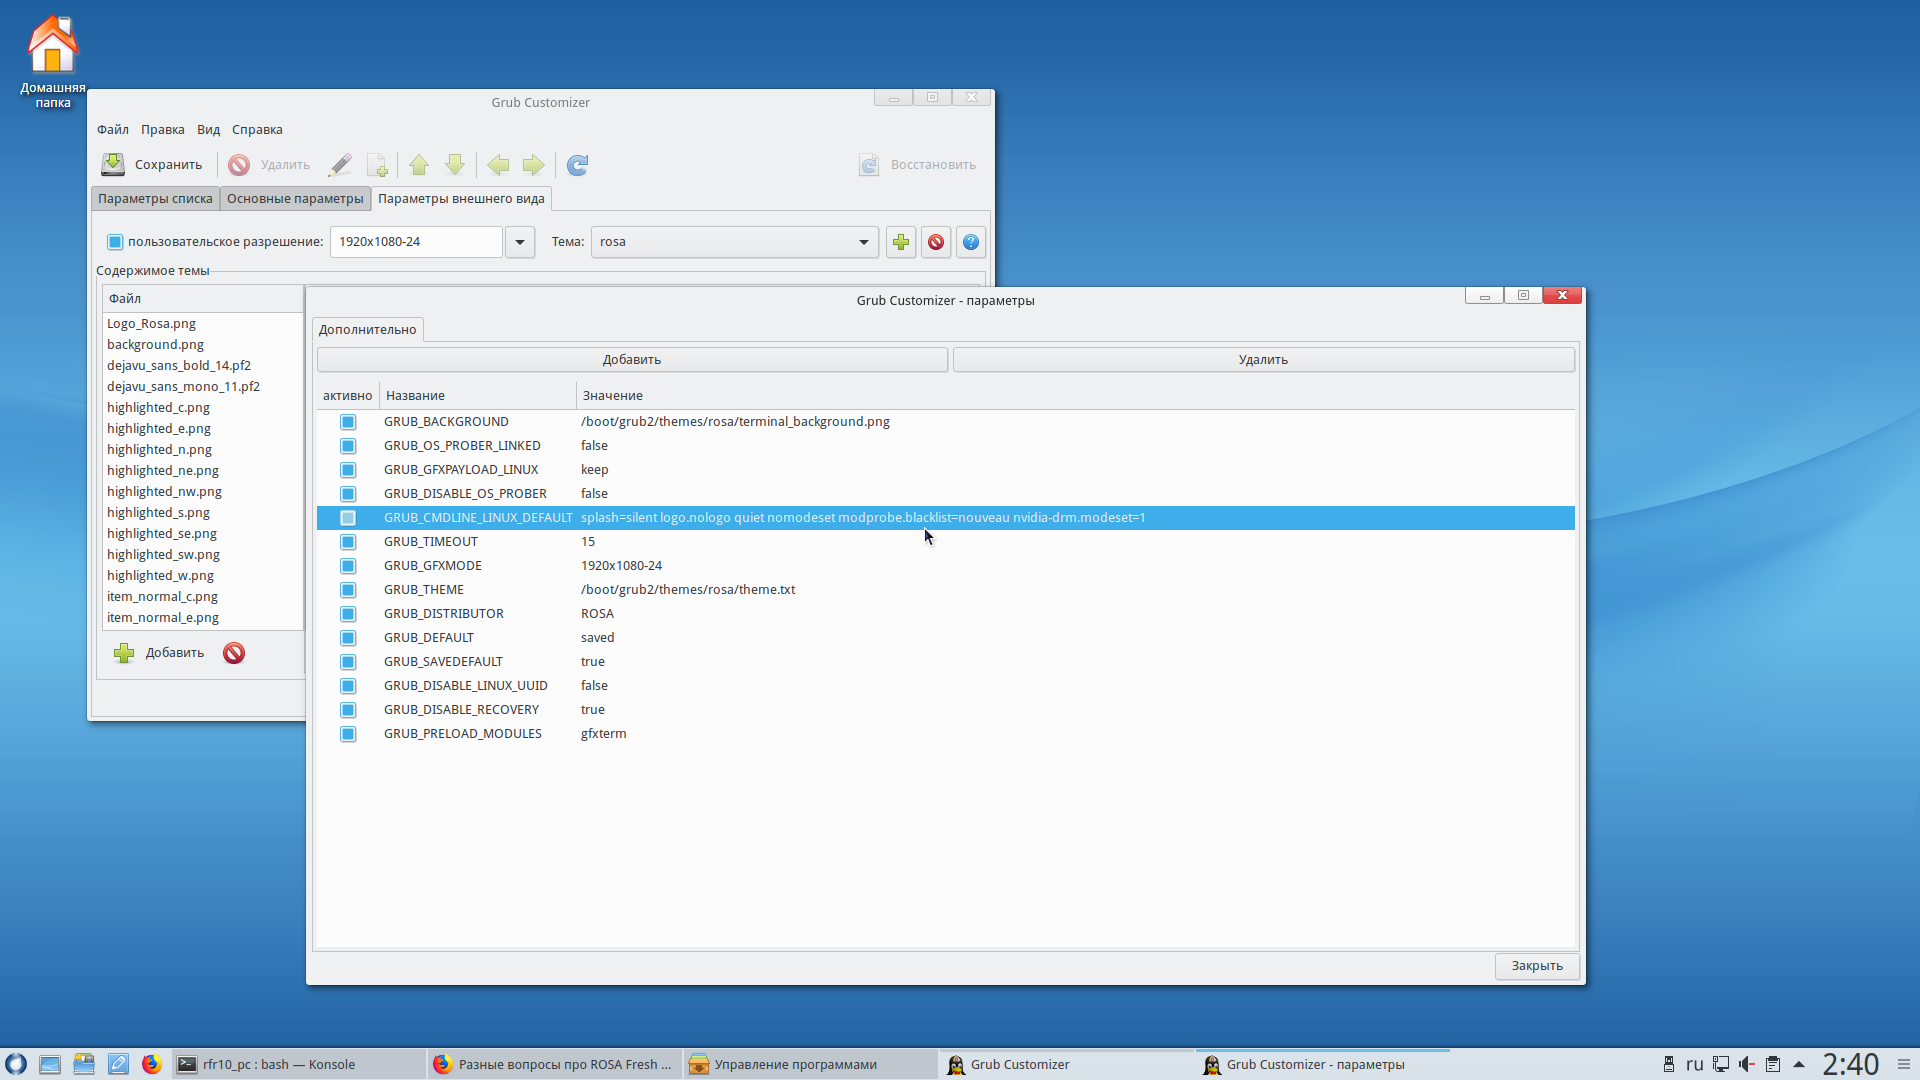
Task: Show hidden system tray icons arrow
Action: click(x=1799, y=1064)
